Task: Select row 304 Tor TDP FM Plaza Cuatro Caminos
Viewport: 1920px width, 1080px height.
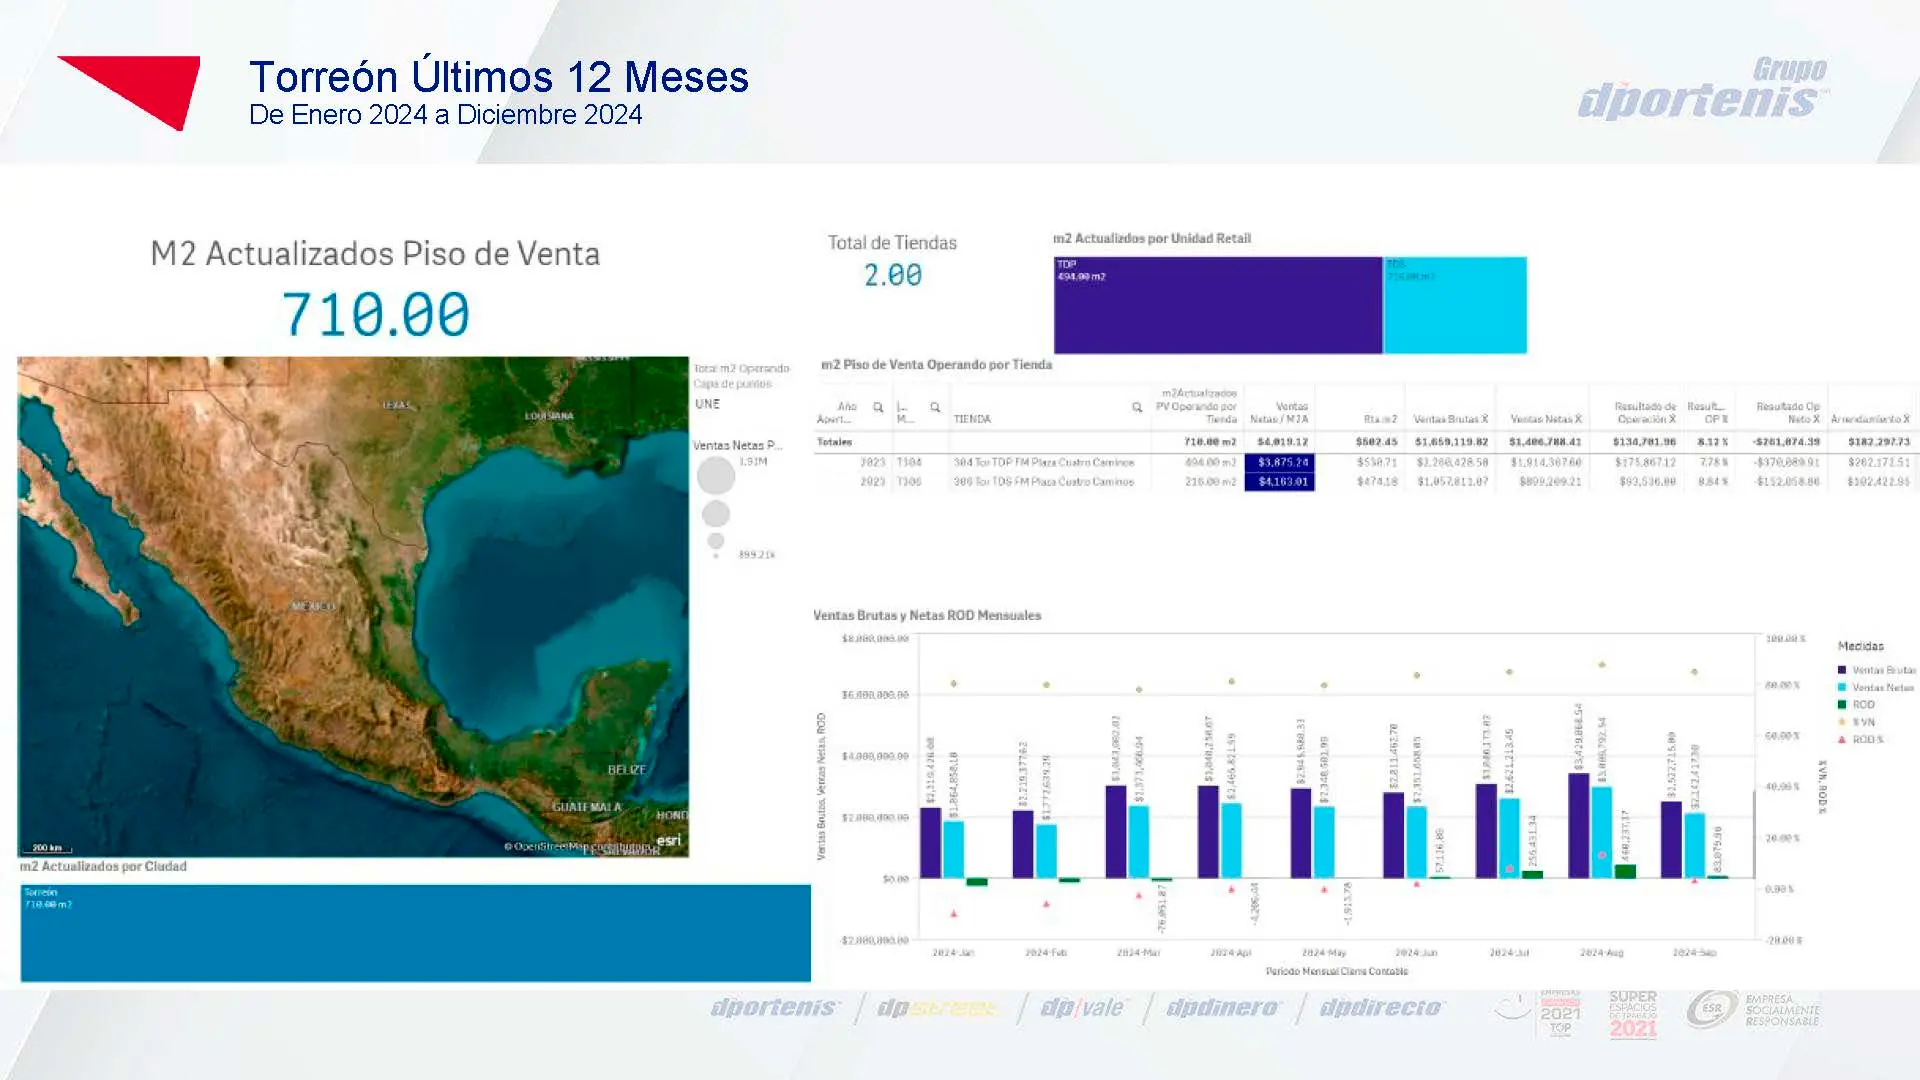Action: click(x=1365, y=462)
